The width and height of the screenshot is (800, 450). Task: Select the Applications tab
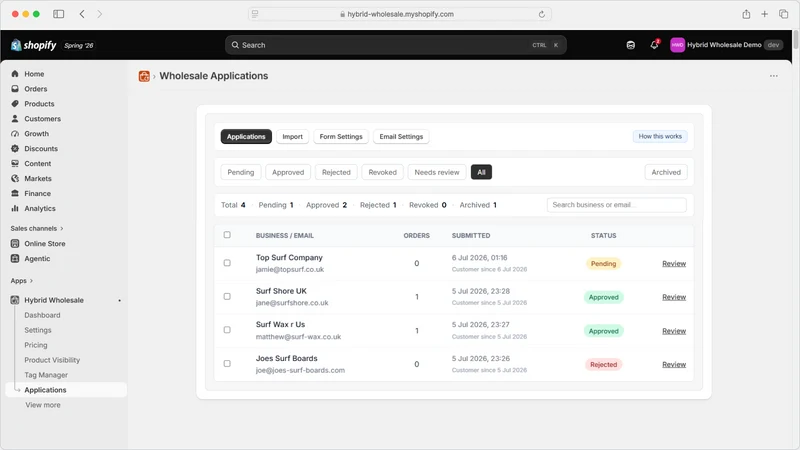(246, 137)
